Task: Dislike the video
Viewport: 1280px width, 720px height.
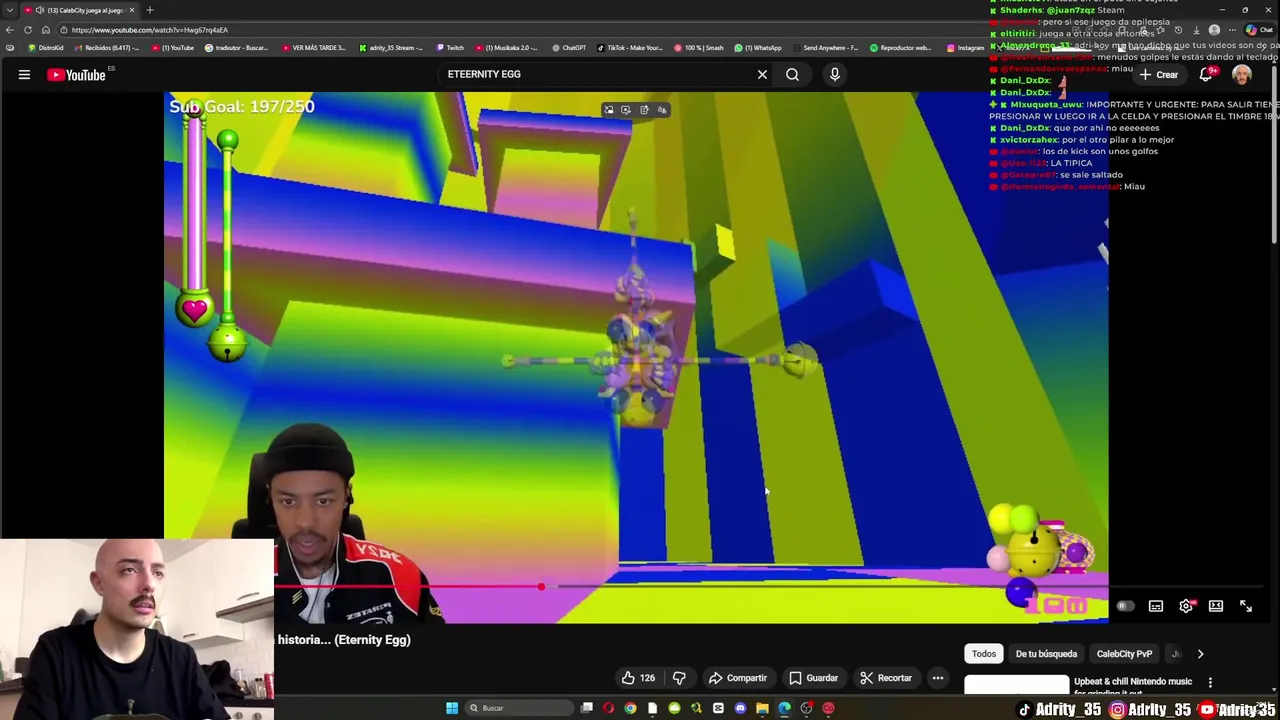Action: (679, 678)
